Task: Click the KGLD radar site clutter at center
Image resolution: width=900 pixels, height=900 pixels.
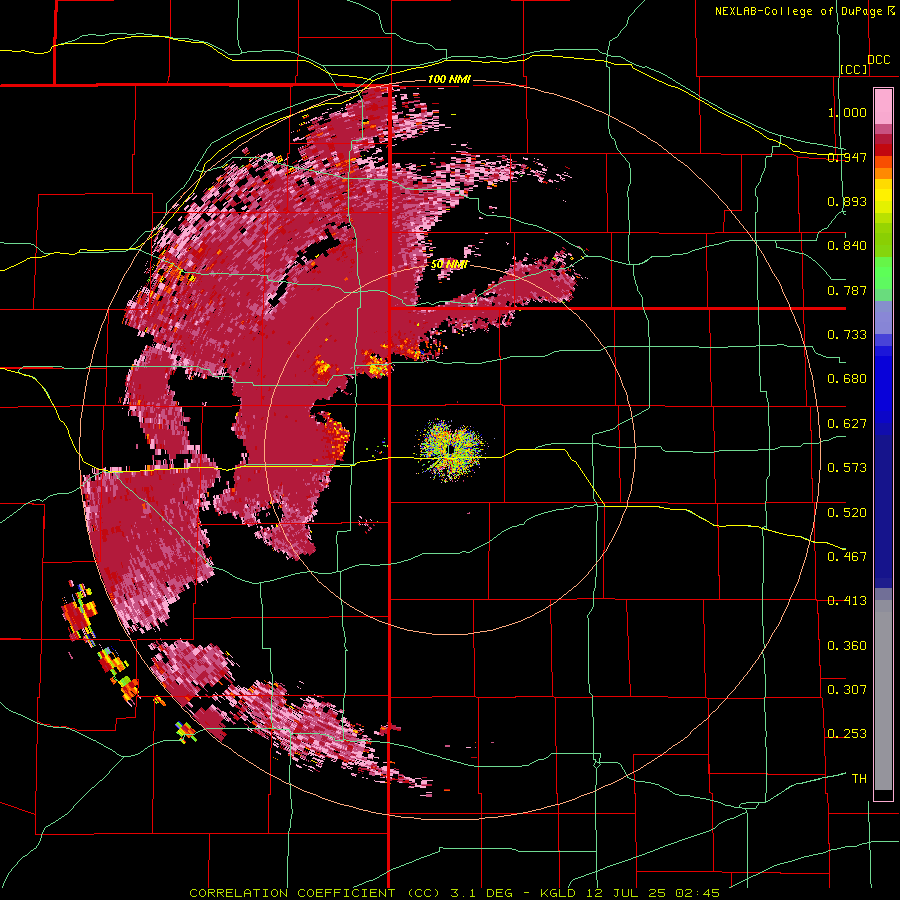Action: tap(452, 449)
